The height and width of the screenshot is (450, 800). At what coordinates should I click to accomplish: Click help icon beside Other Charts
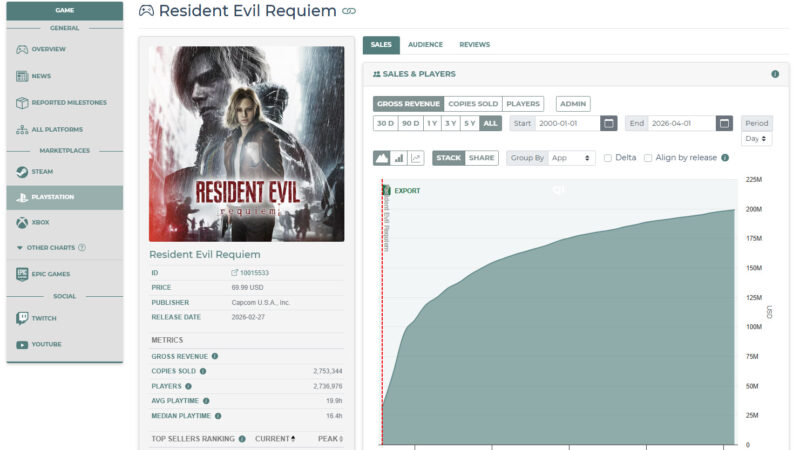coord(82,247)
